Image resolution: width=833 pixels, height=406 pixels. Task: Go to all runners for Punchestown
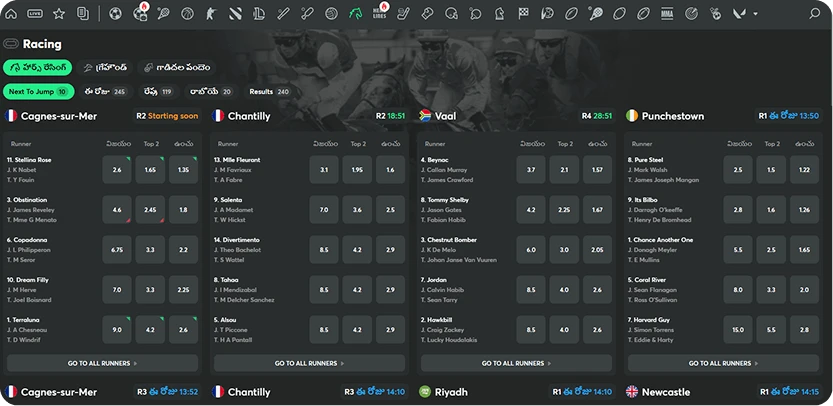[724, 363]
